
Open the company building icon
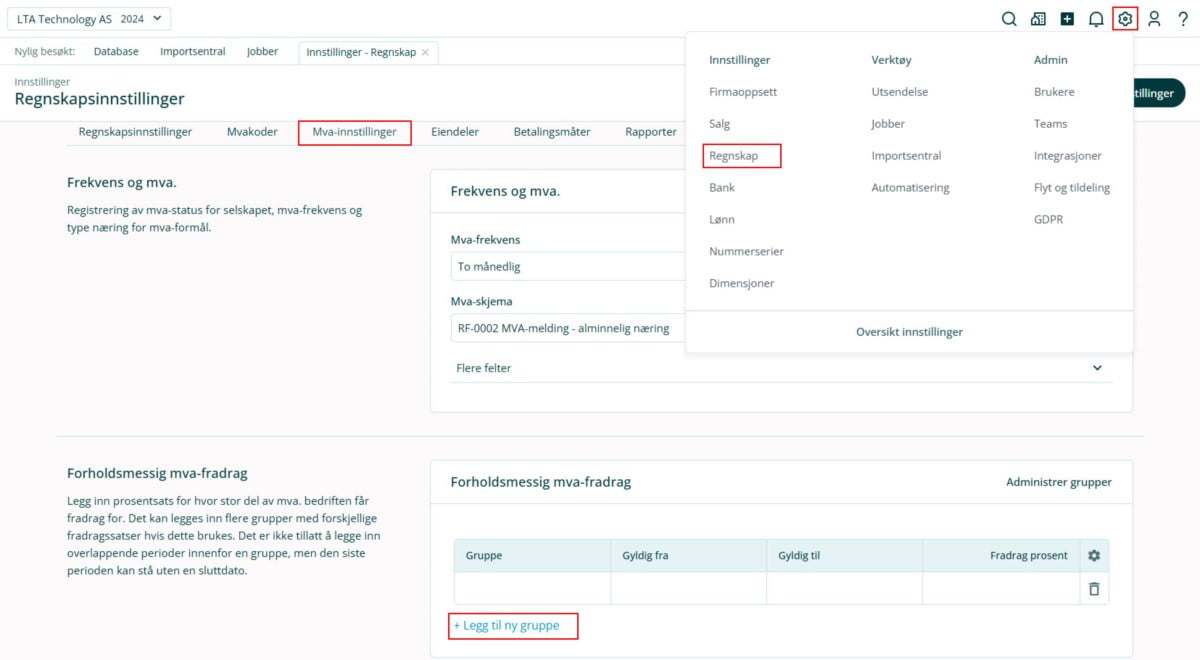point(1038,19)
